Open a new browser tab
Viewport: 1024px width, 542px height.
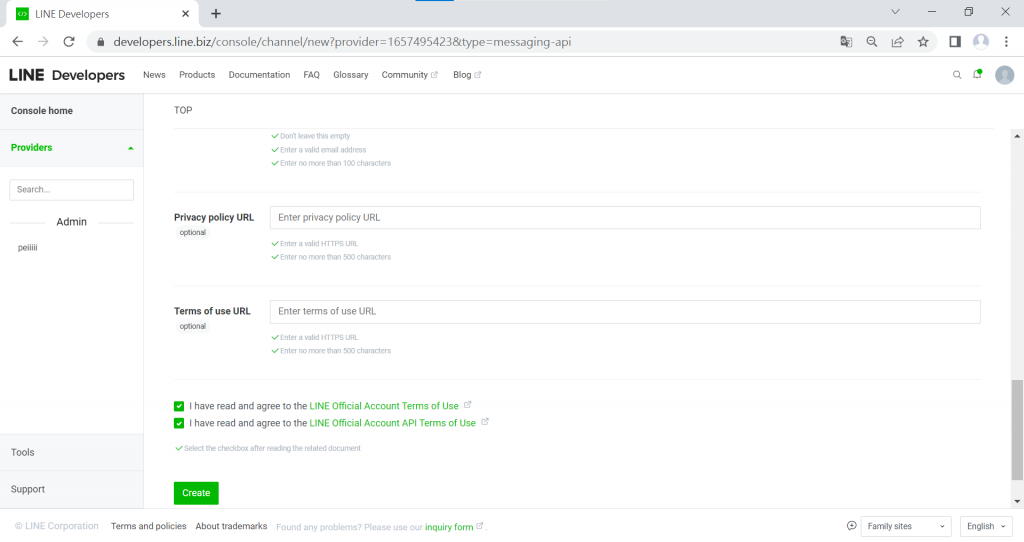coord(216,14)
